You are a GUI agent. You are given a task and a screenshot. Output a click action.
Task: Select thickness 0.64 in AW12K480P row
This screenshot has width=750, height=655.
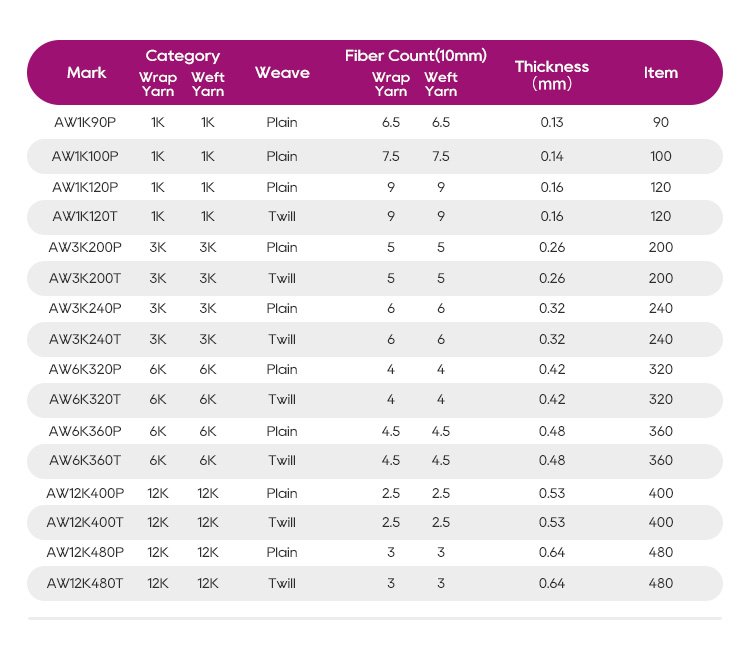coord(551,553)
